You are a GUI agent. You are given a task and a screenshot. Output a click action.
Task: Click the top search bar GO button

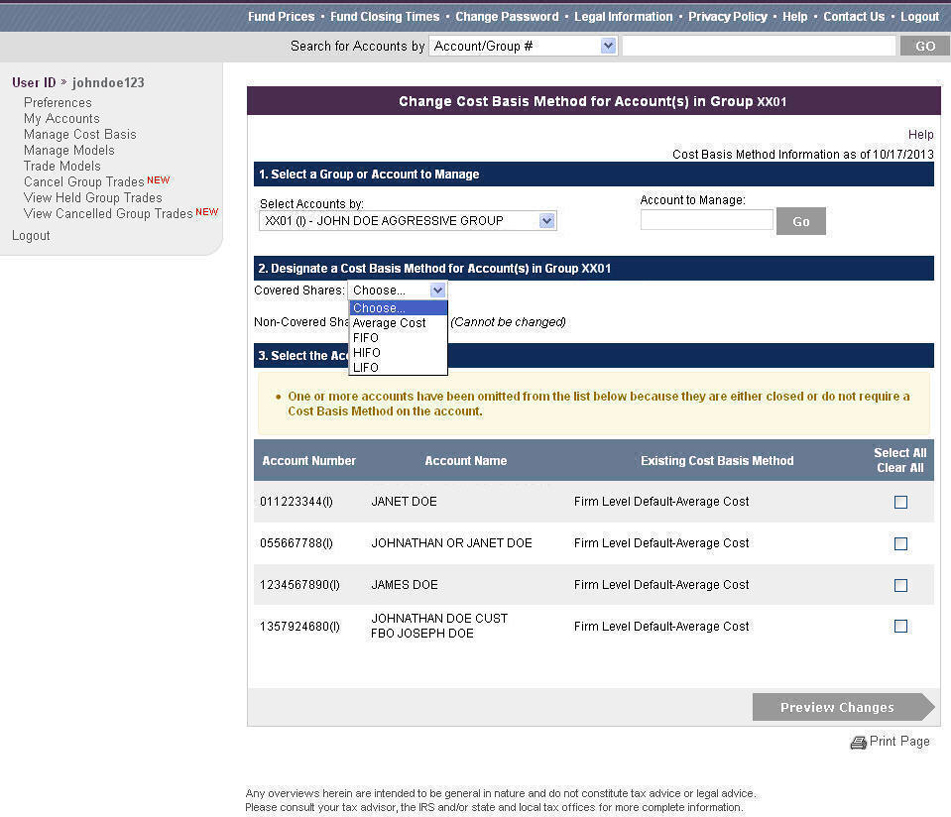pos(924,46)
